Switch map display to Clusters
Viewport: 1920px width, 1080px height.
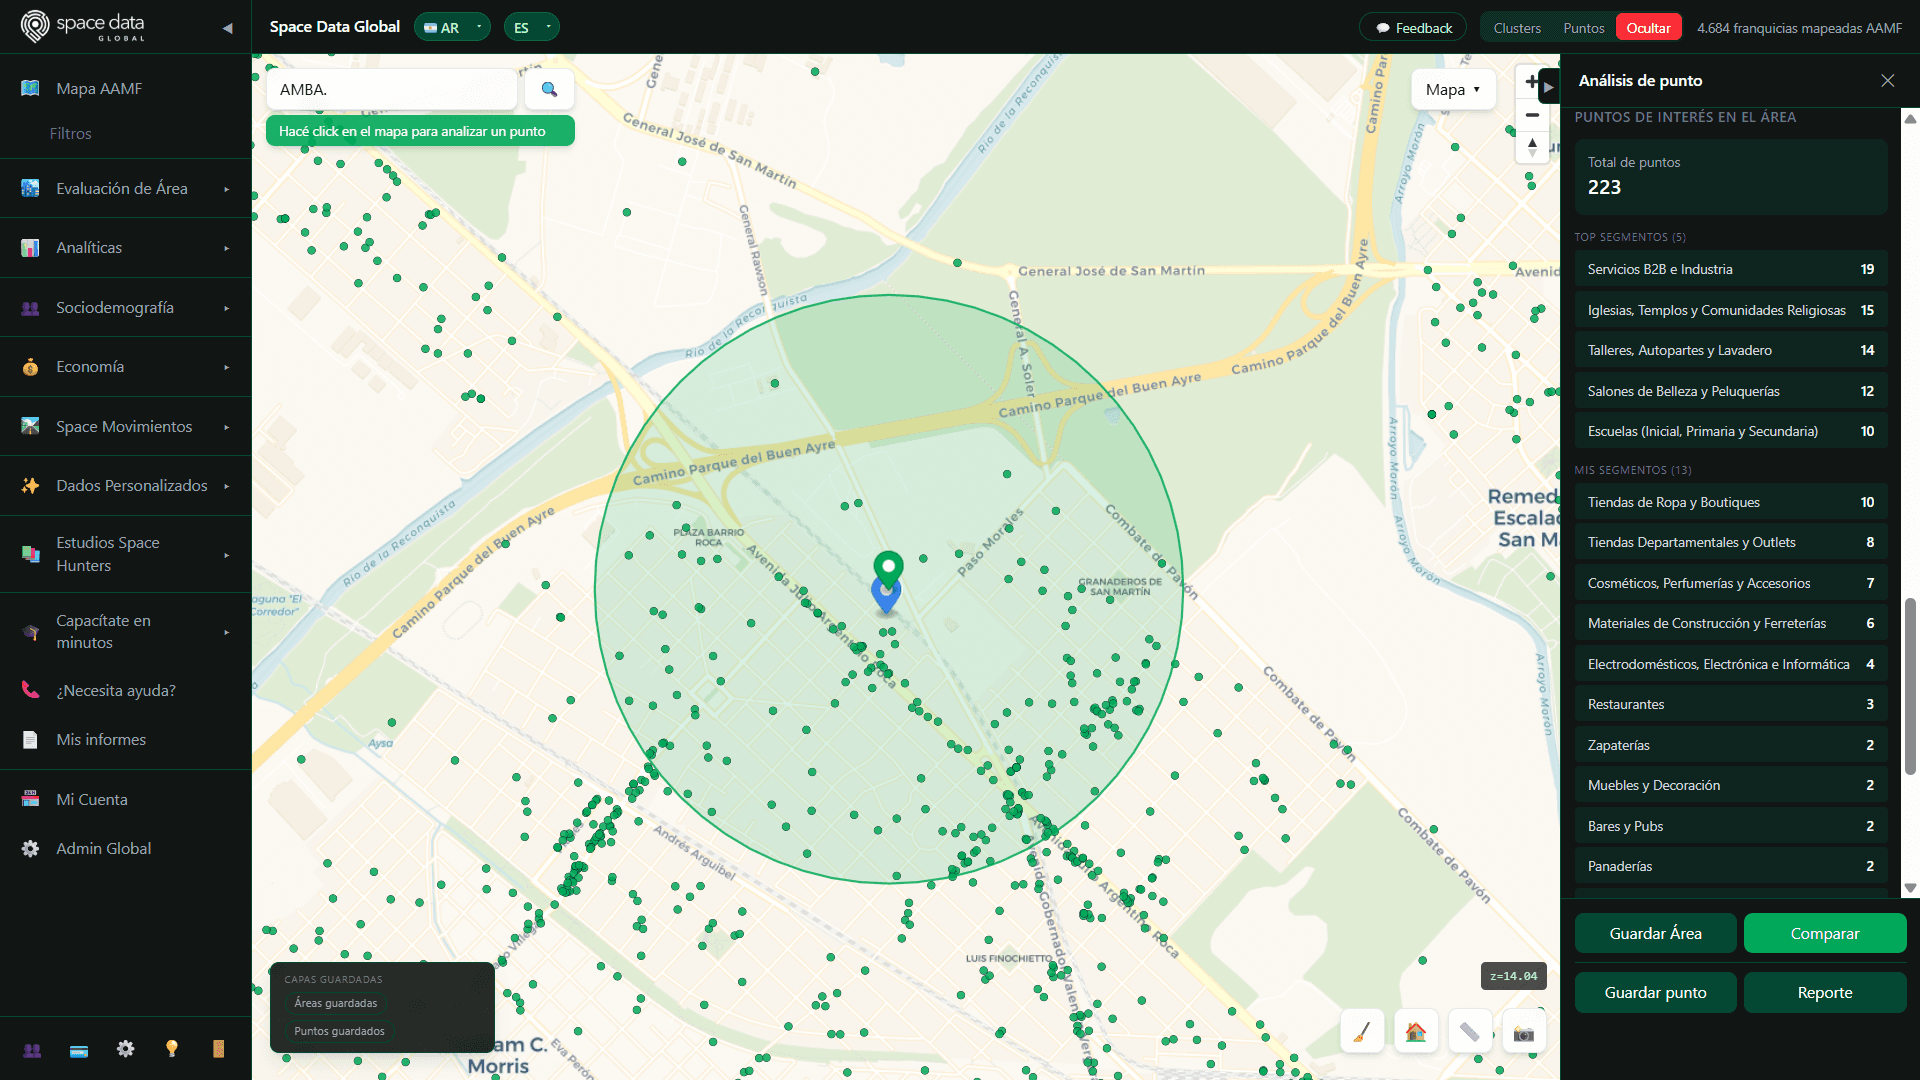[x=1517, y=28]
